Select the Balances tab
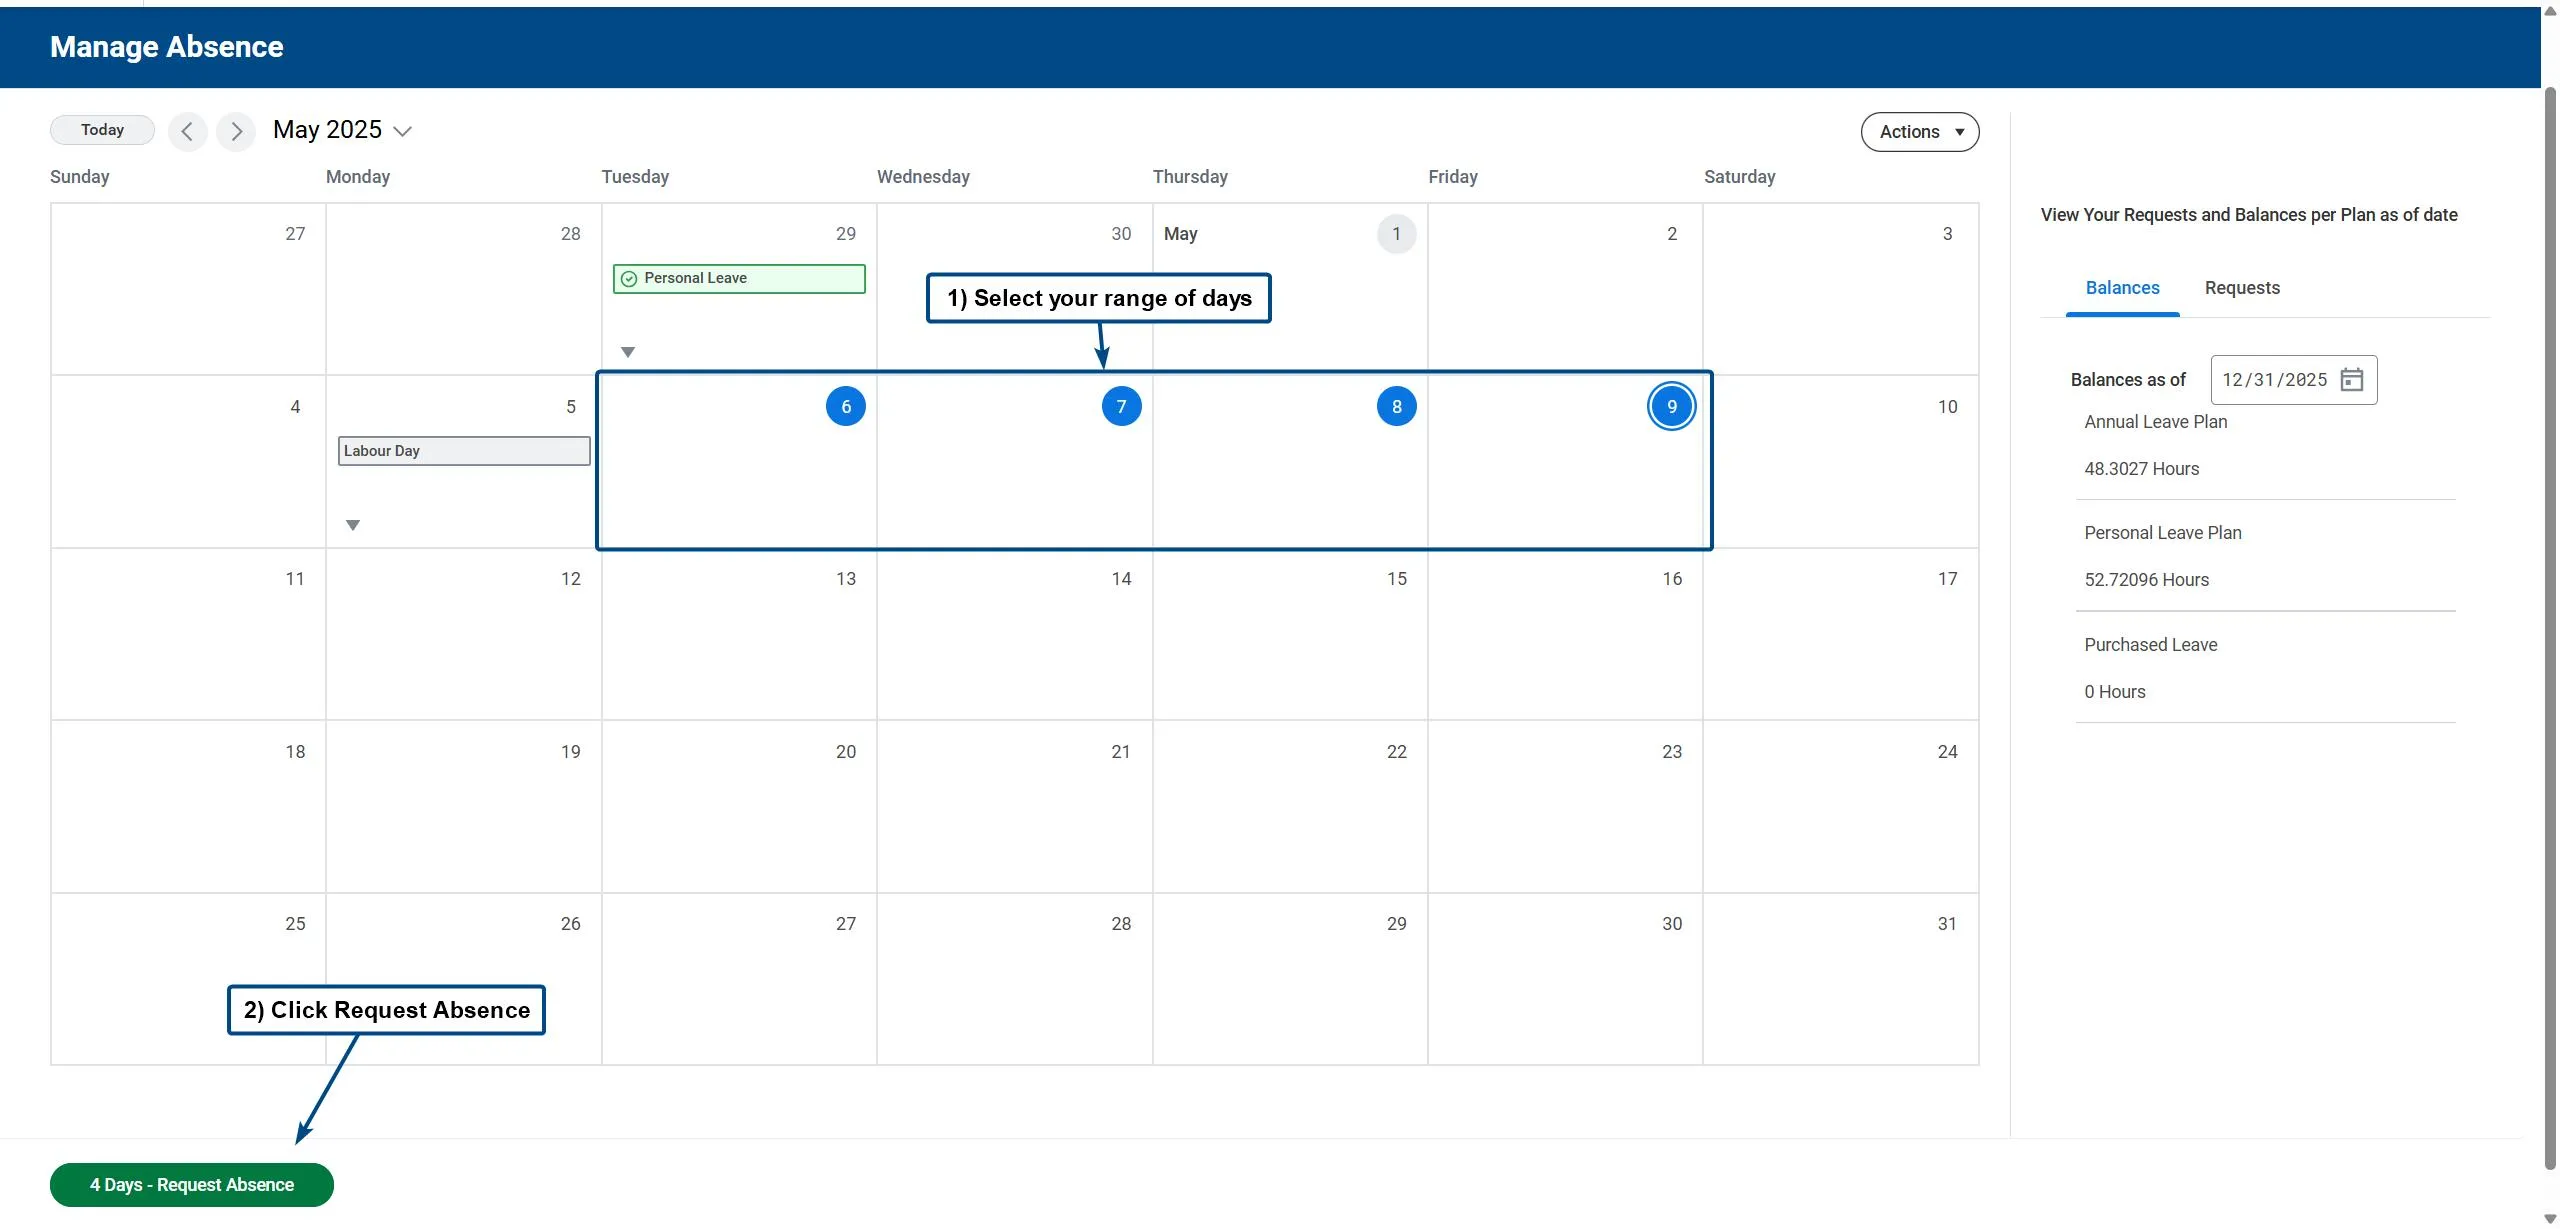Screen dimensions: 2560x1229 [2121, 288]
